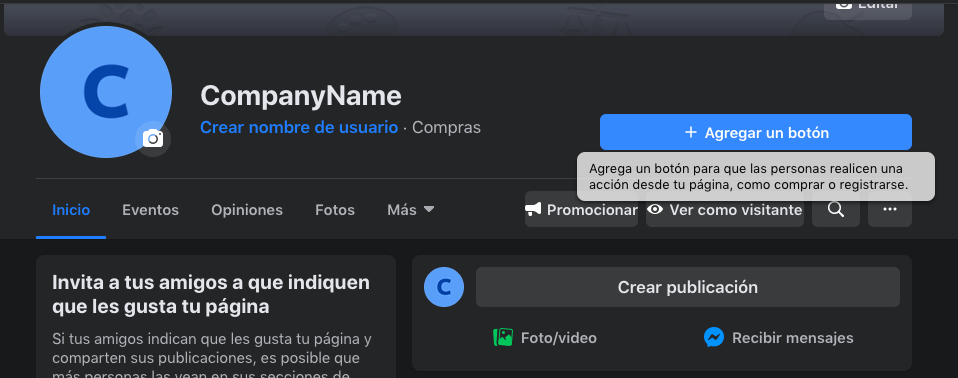
Task: Open Crear nombre de usuario link
Action: point(299,128)
